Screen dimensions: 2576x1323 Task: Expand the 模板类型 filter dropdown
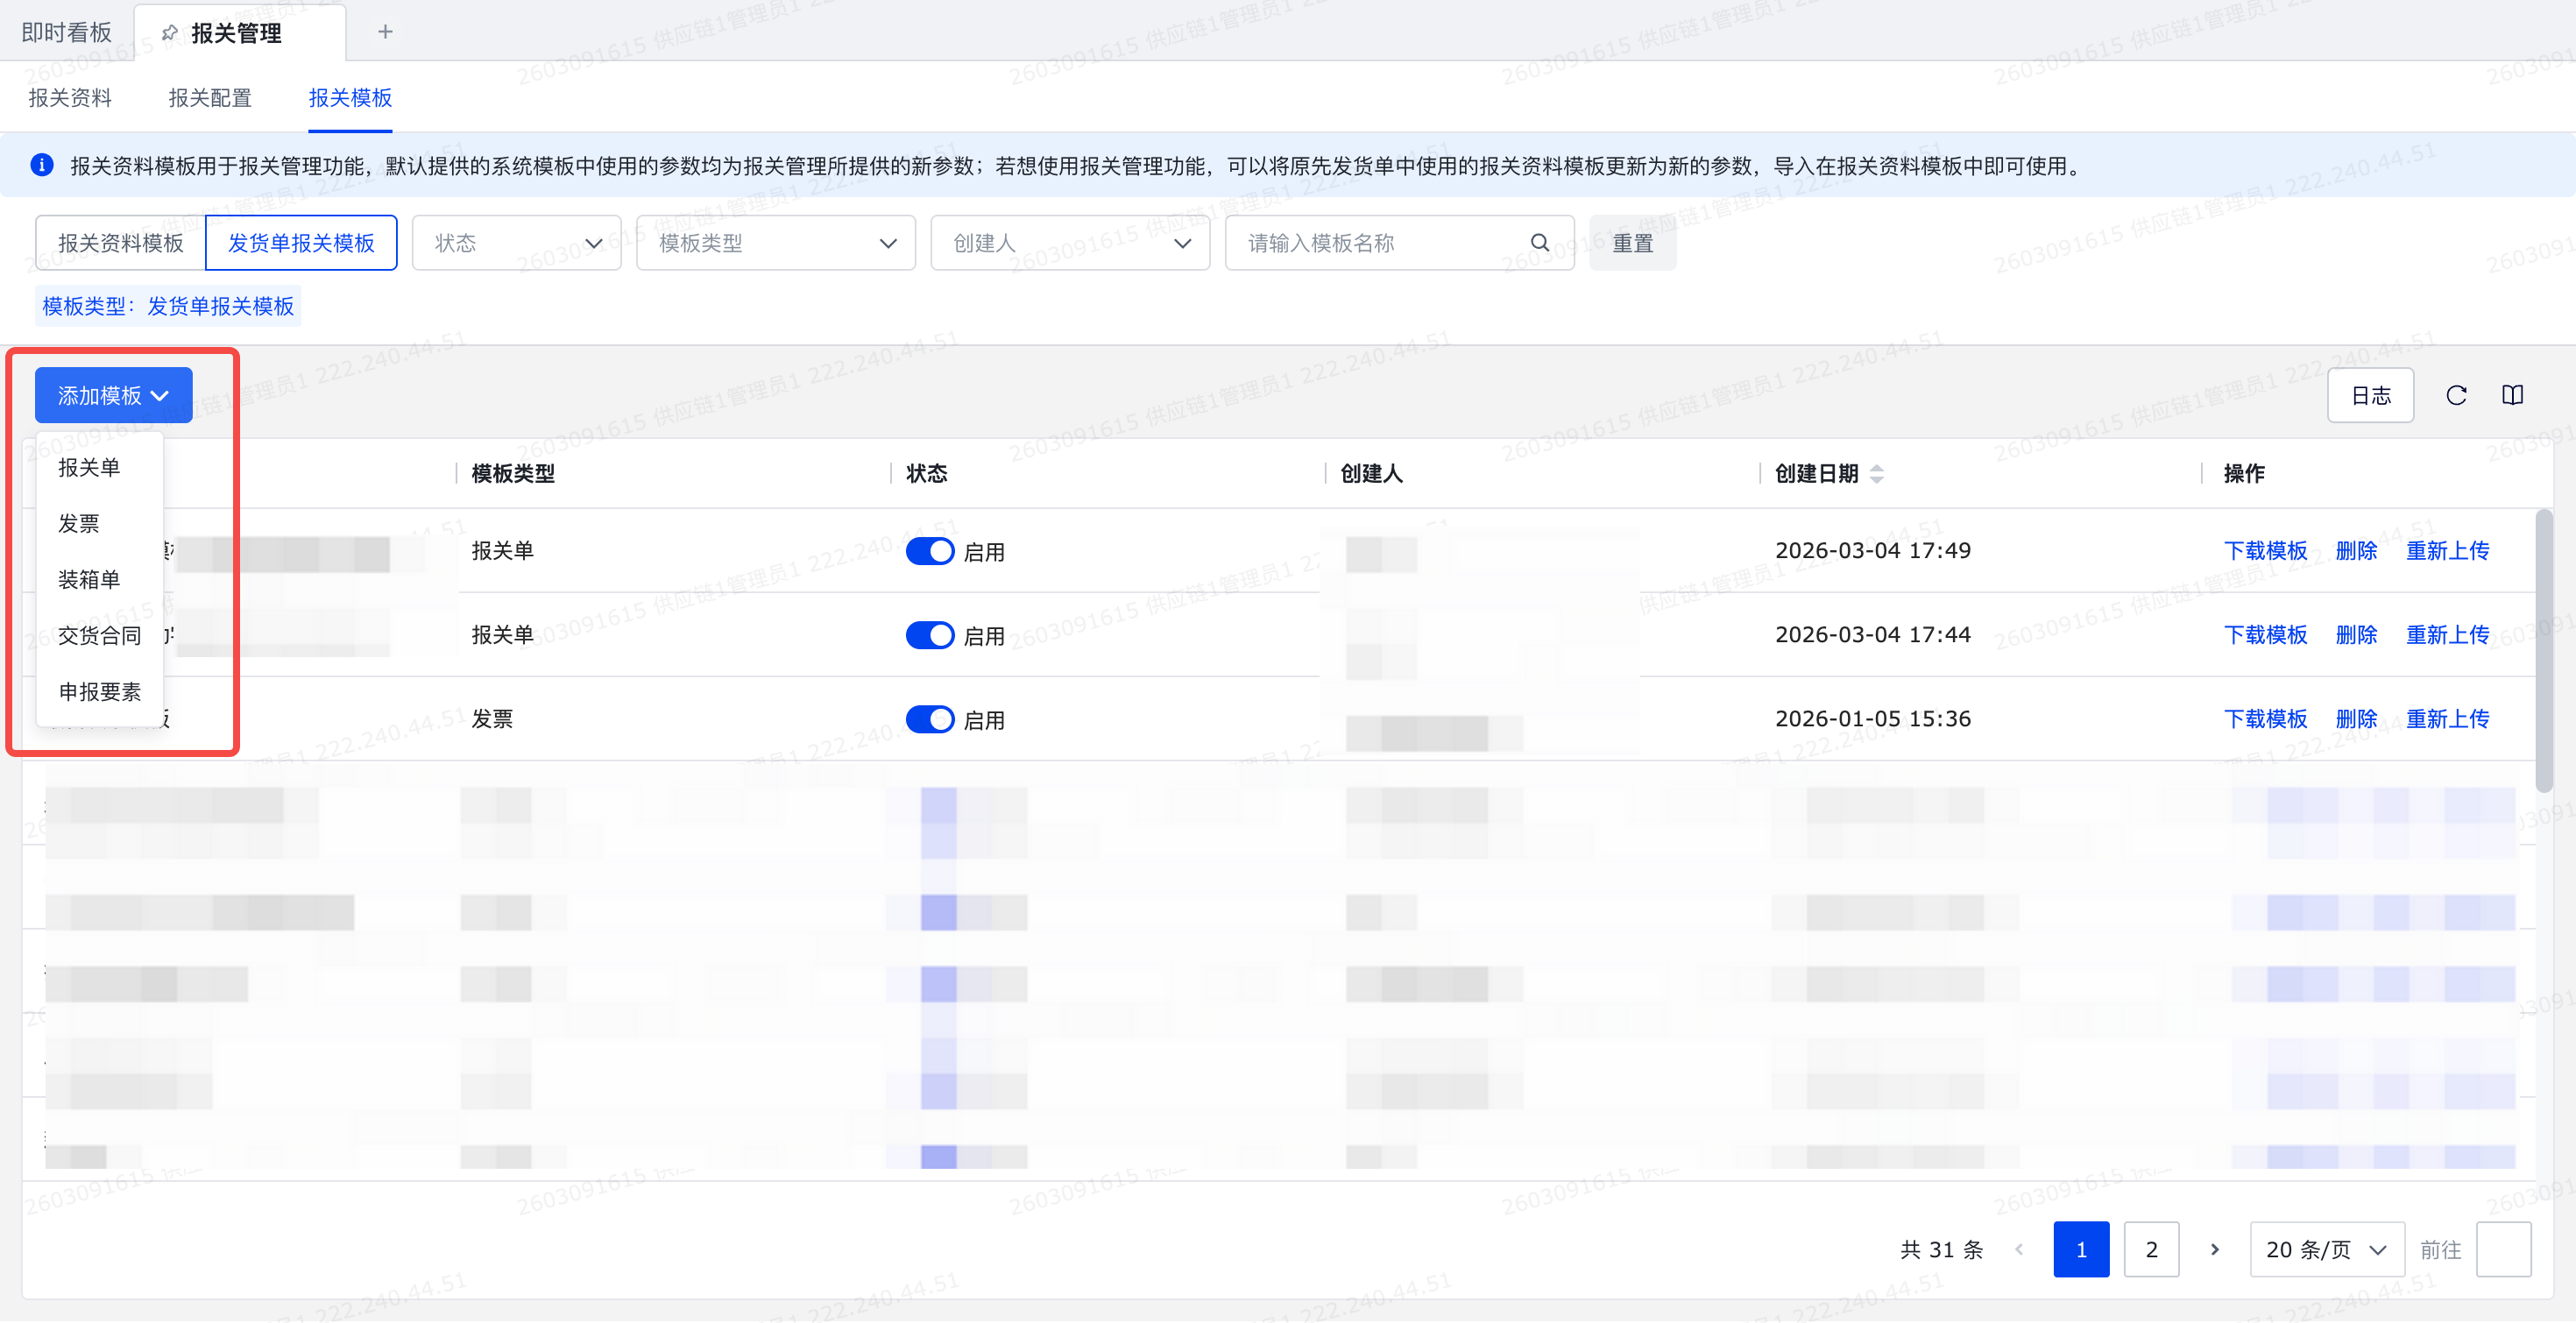[775, 243]
